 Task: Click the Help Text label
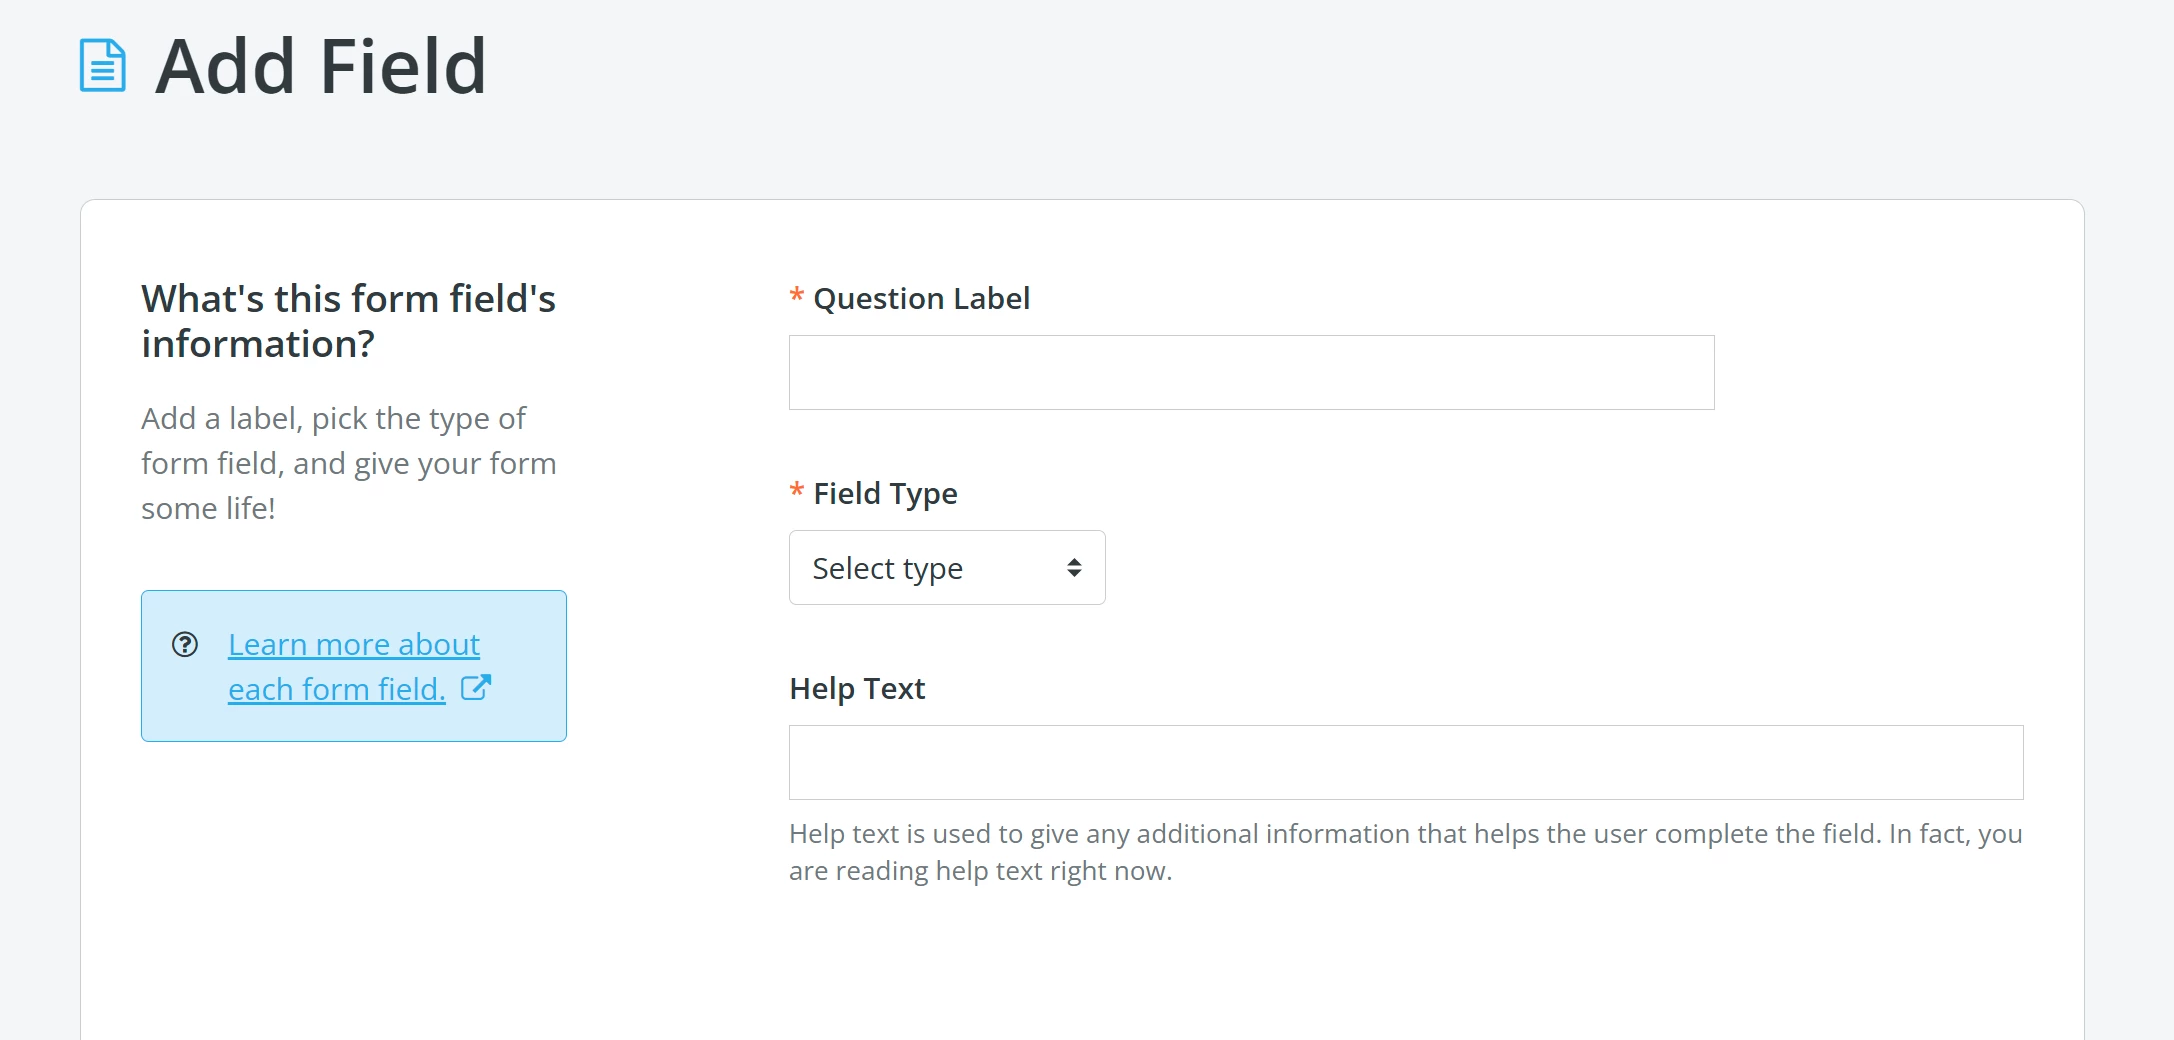(857, 688)
